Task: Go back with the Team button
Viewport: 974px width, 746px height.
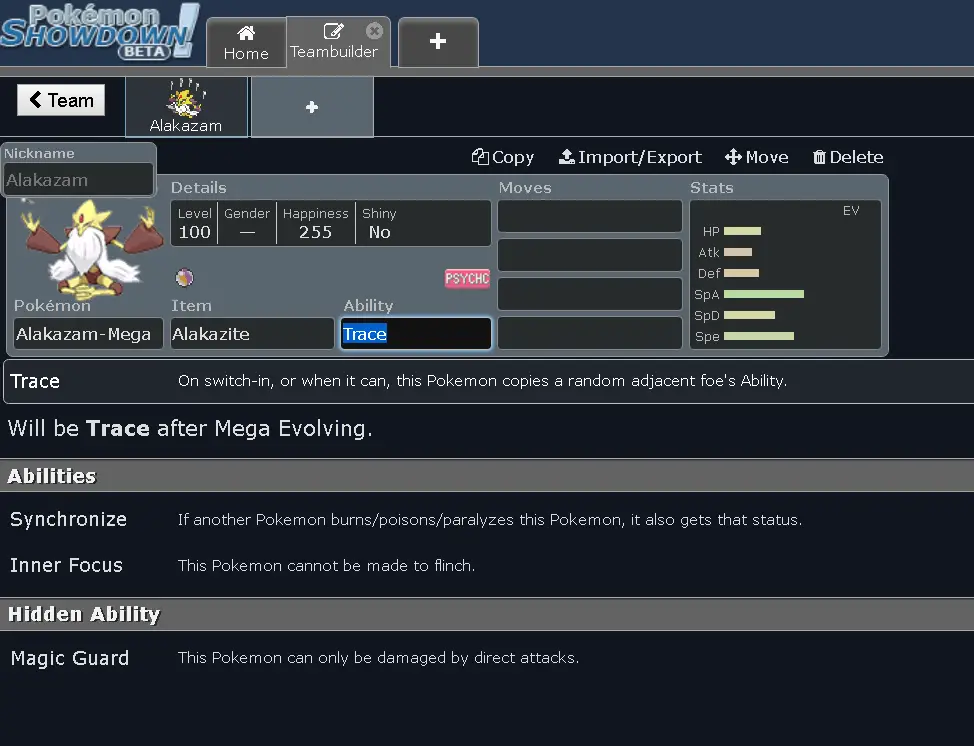Action: click(x=61, y=100)
